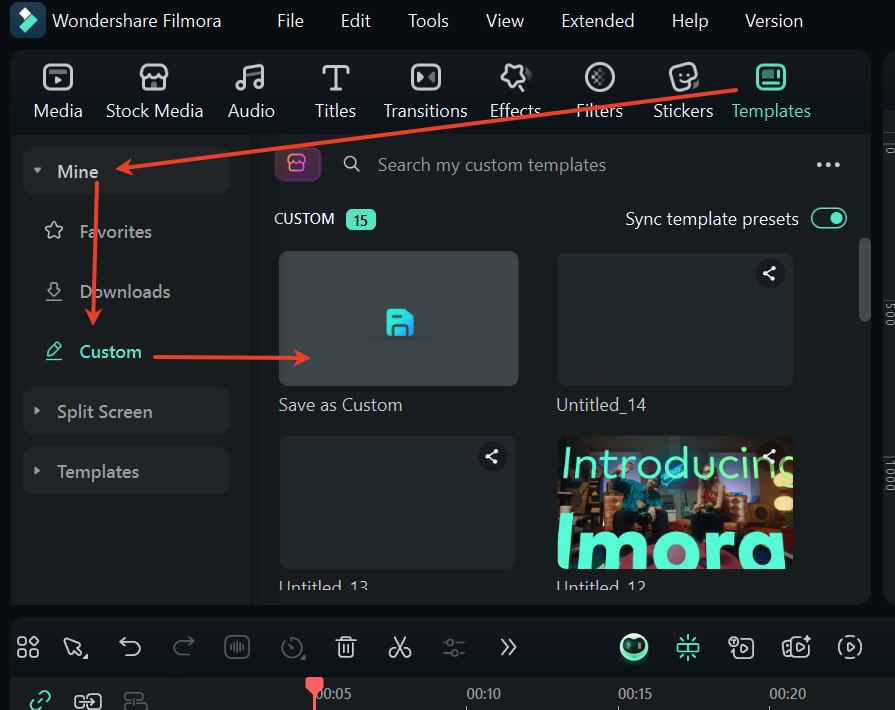Click the share icon on Untitled_14

769,273
